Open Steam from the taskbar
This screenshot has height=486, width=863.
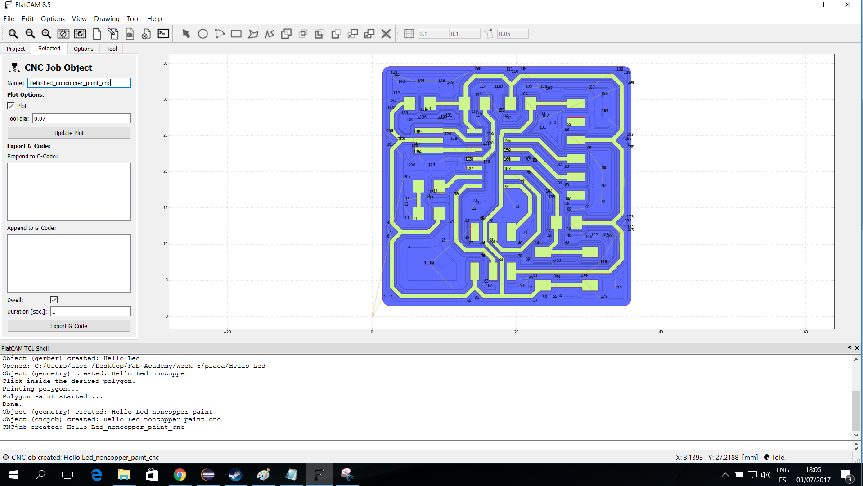(x=236, y=474)
